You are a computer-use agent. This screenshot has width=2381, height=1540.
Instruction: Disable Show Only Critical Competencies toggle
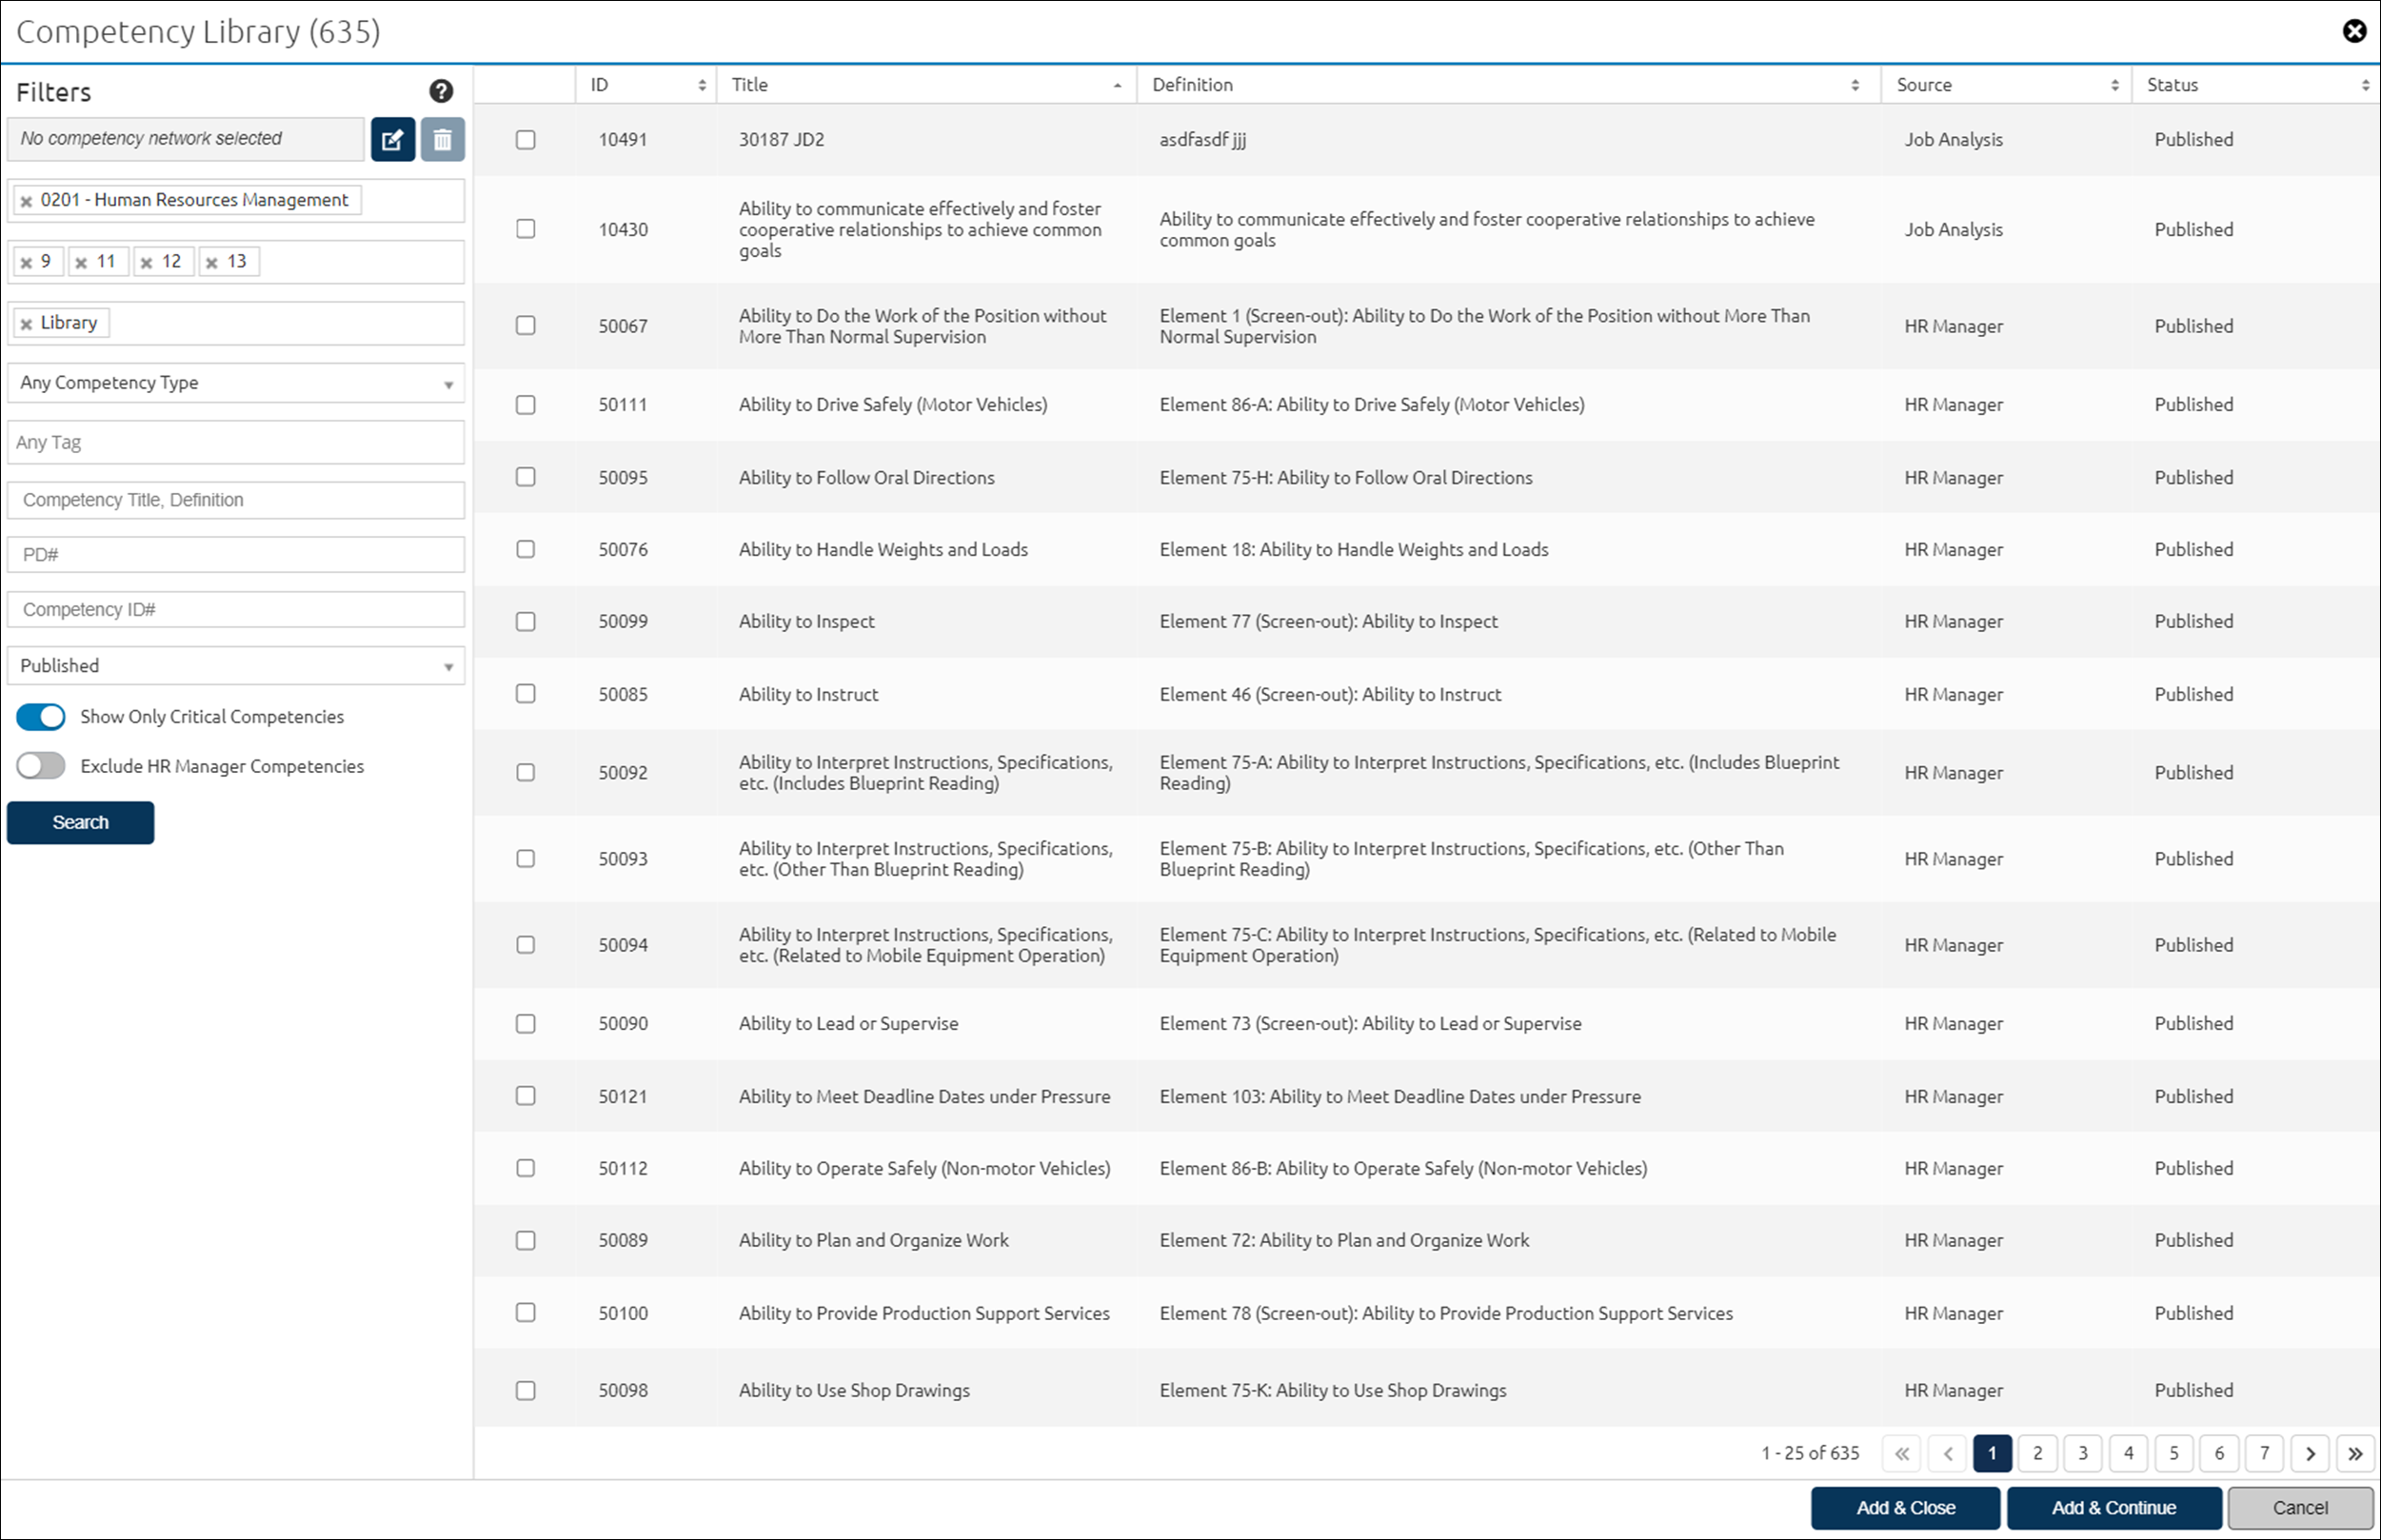(x=41, y=716)
